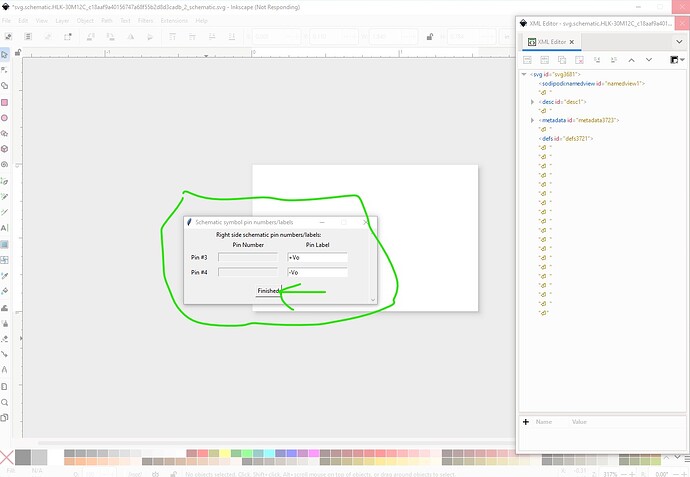Click the Pin #4 label field containing -Vo
Screen dimensions: 690x477
point(317,272)
